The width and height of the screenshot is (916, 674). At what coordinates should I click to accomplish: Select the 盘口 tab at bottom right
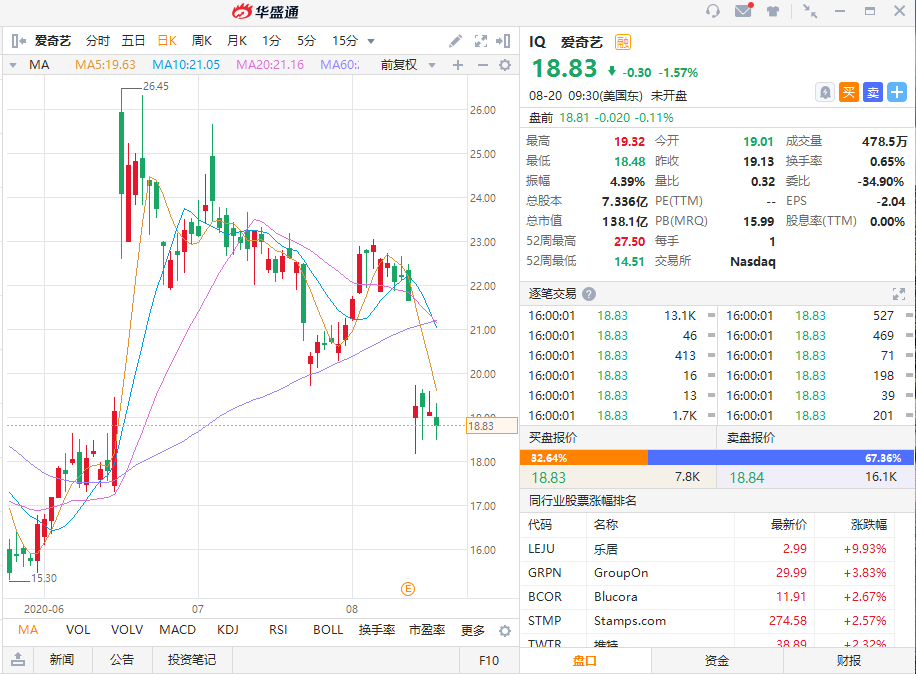point(585,661)
